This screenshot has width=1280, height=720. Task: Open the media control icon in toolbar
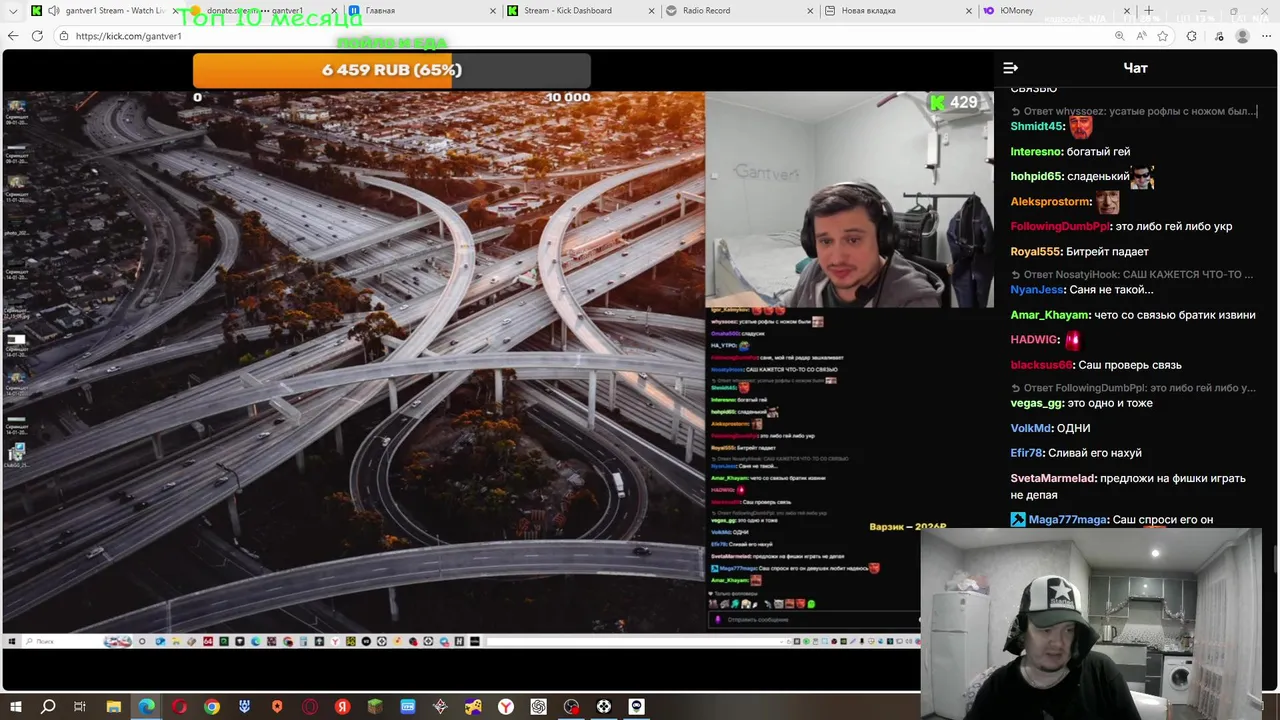pos(1217,36)
